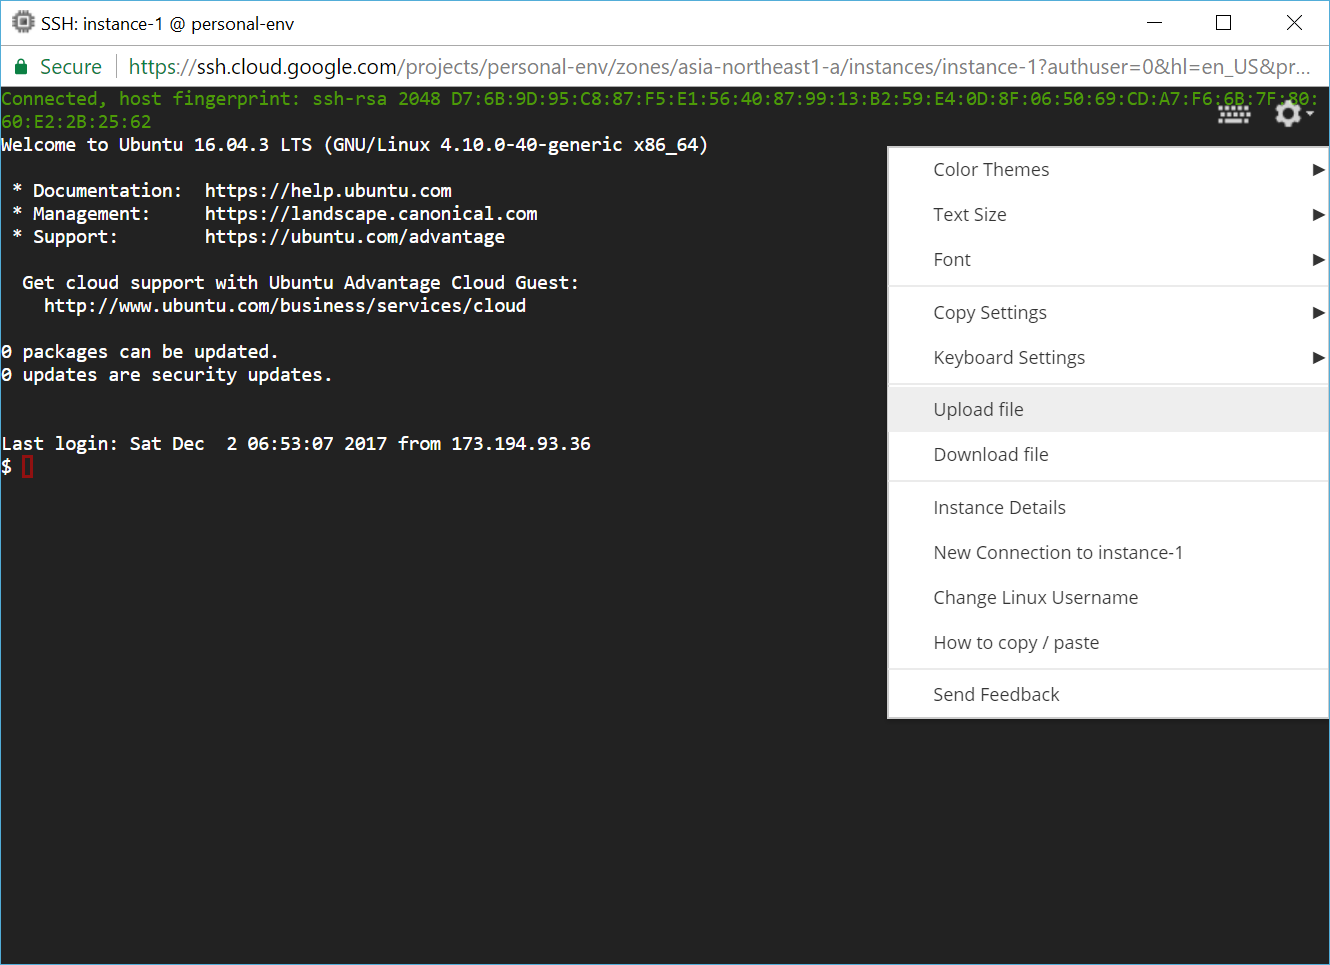1330x965 pixels.
Task: Click the https://help.ubuntu.com documentation URL
Action: (x=328, y=191)
